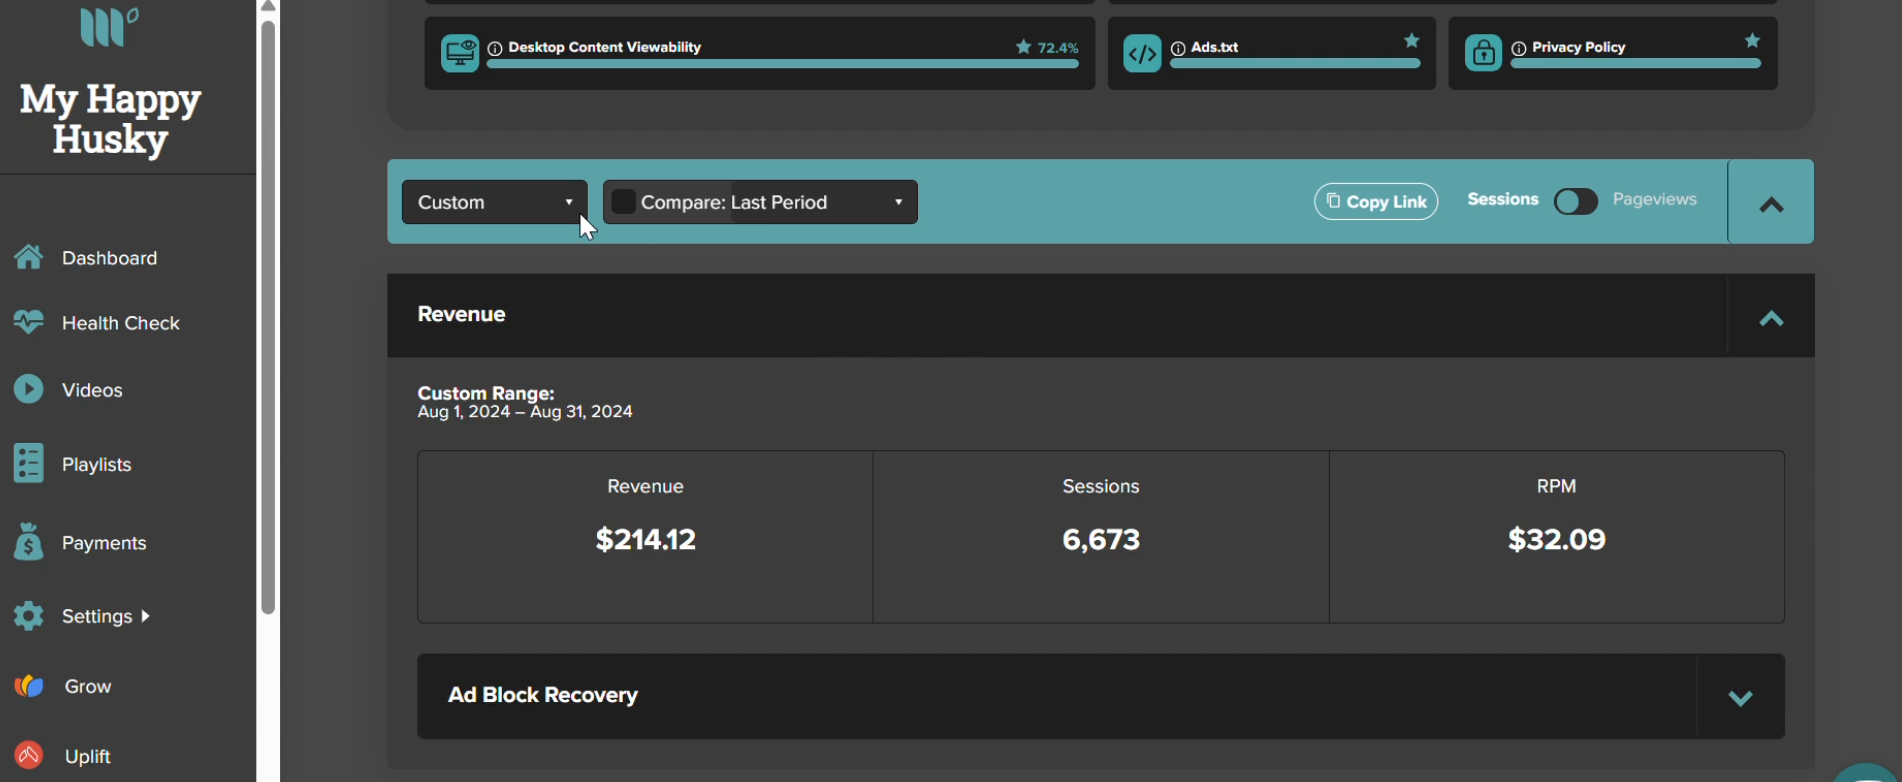Toggle Sessions/Pageviews switch
1902x782 pixels.
[1575, 202]
